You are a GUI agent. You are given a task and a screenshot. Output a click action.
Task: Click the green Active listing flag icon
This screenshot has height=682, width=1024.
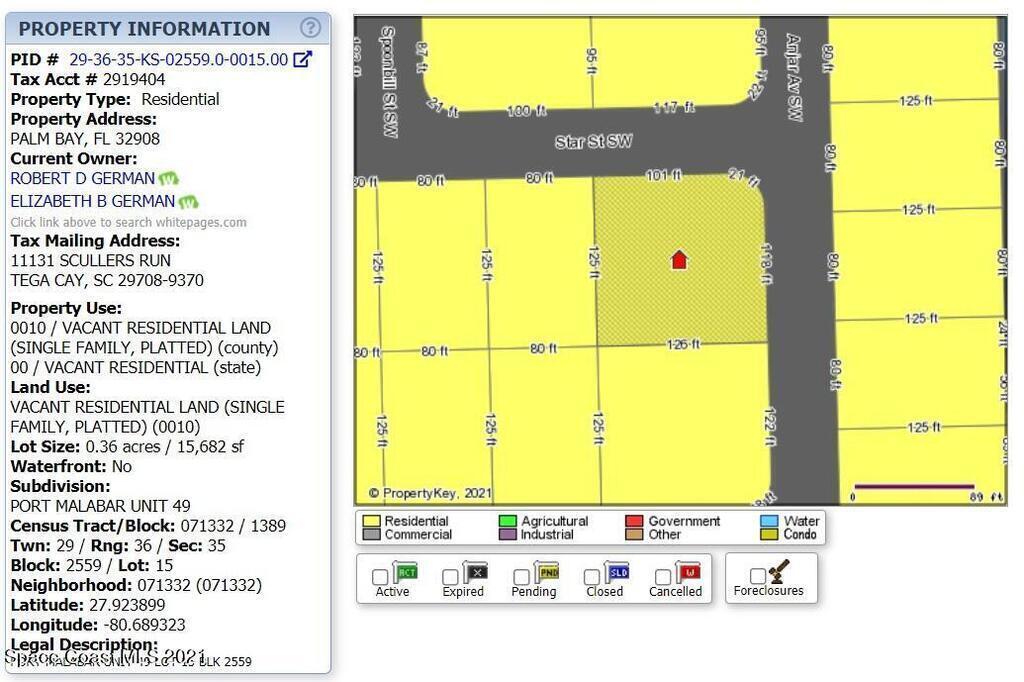(x=405, y=573)
